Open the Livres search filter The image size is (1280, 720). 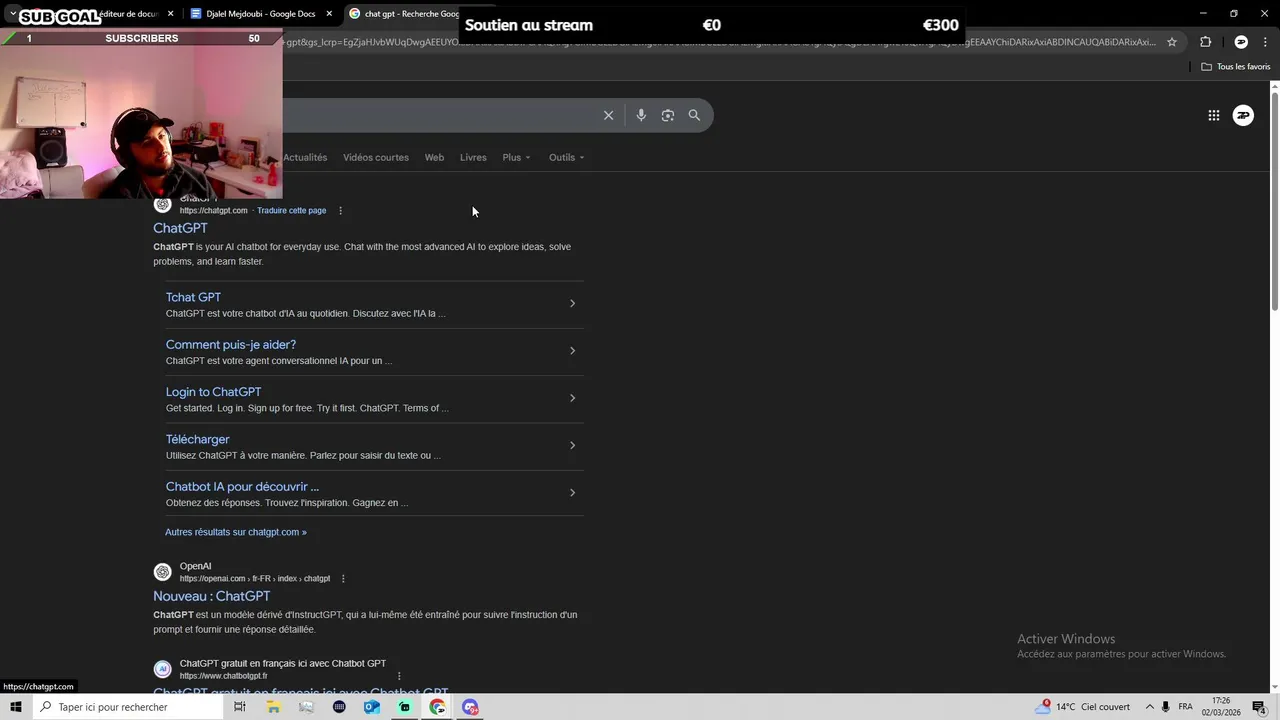click(x=473, y=157)
